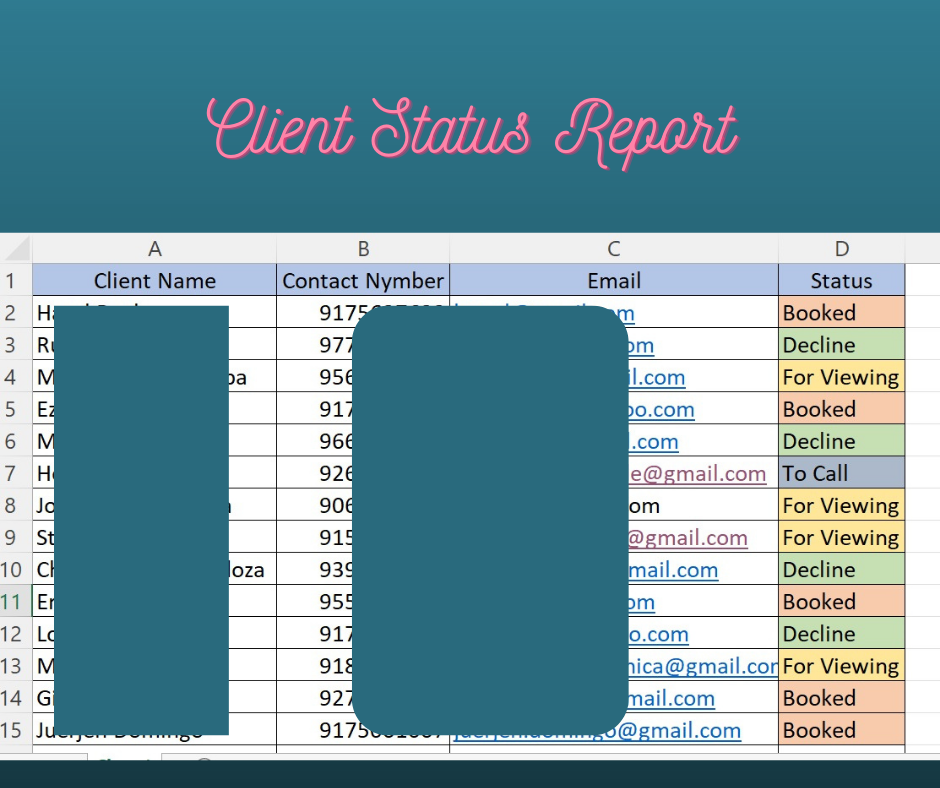Image resolution: width=940 pixels, height=788 pixels.
Task: Click the Select All corner triangle
Action: click(x=16, y=249)
